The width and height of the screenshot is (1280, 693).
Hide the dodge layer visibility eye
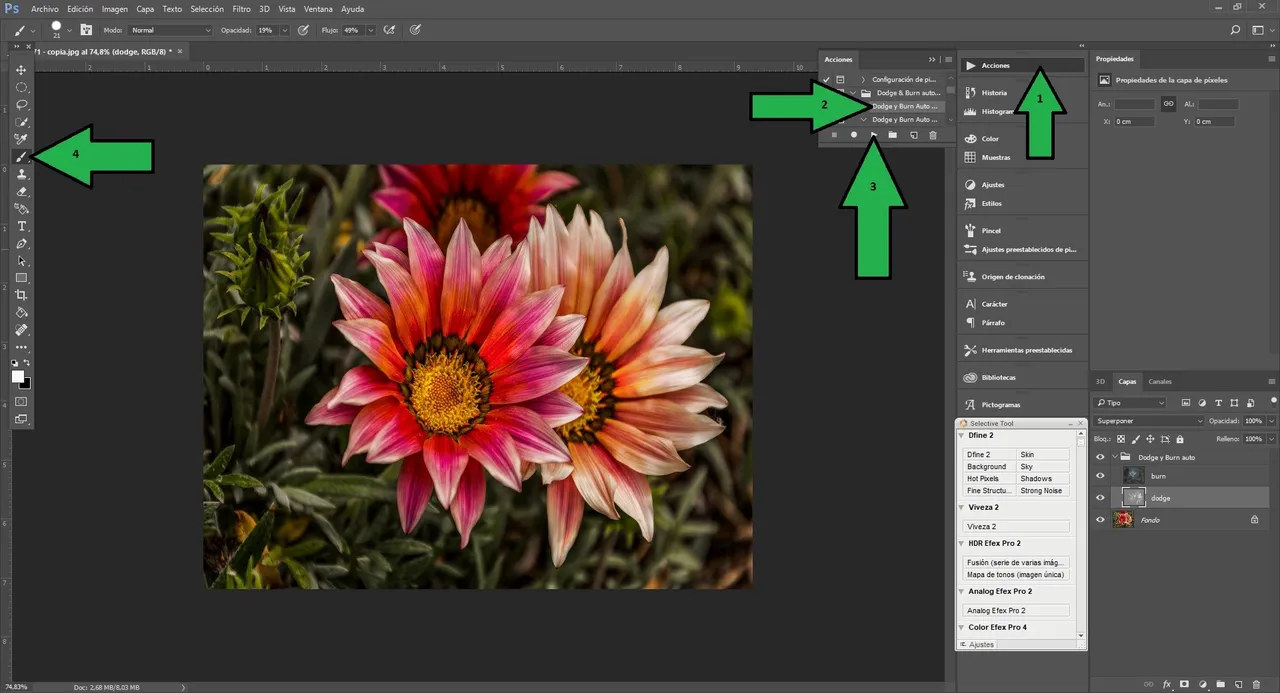tap(1100, 498)
